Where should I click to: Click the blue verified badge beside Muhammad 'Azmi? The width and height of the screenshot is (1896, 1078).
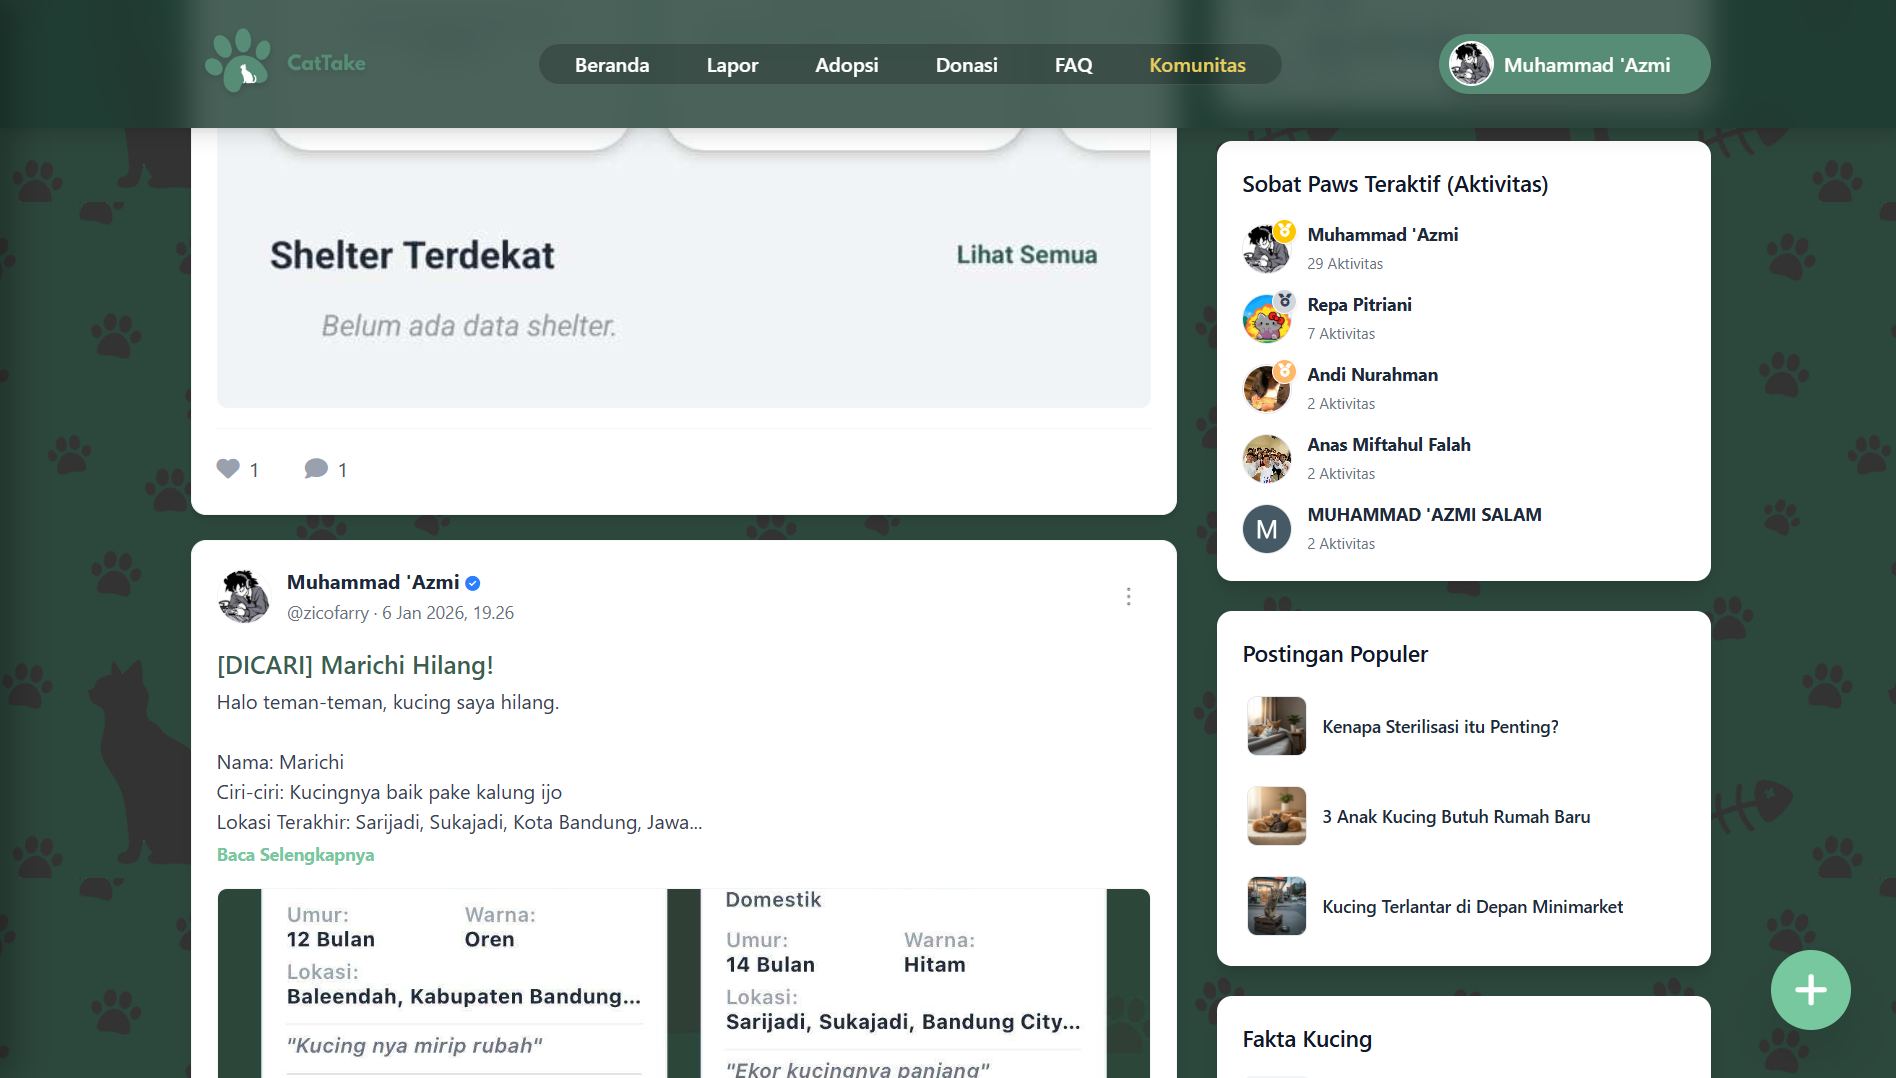[x=473, y=583]
